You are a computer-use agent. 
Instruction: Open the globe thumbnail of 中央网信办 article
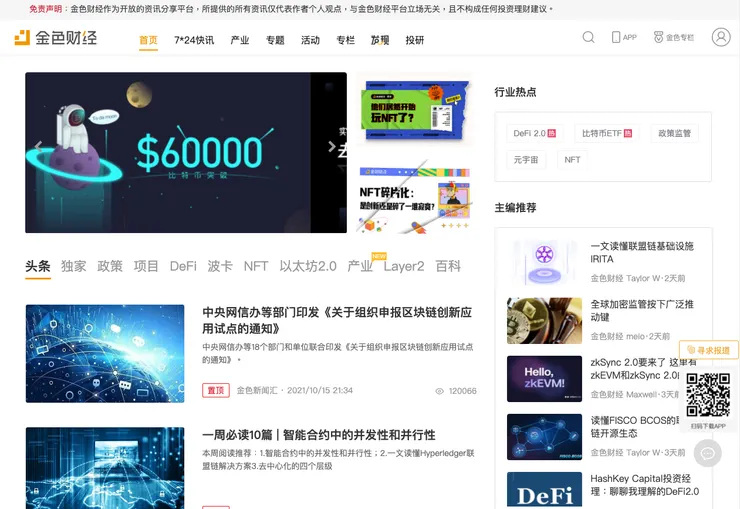pos(105,354)
